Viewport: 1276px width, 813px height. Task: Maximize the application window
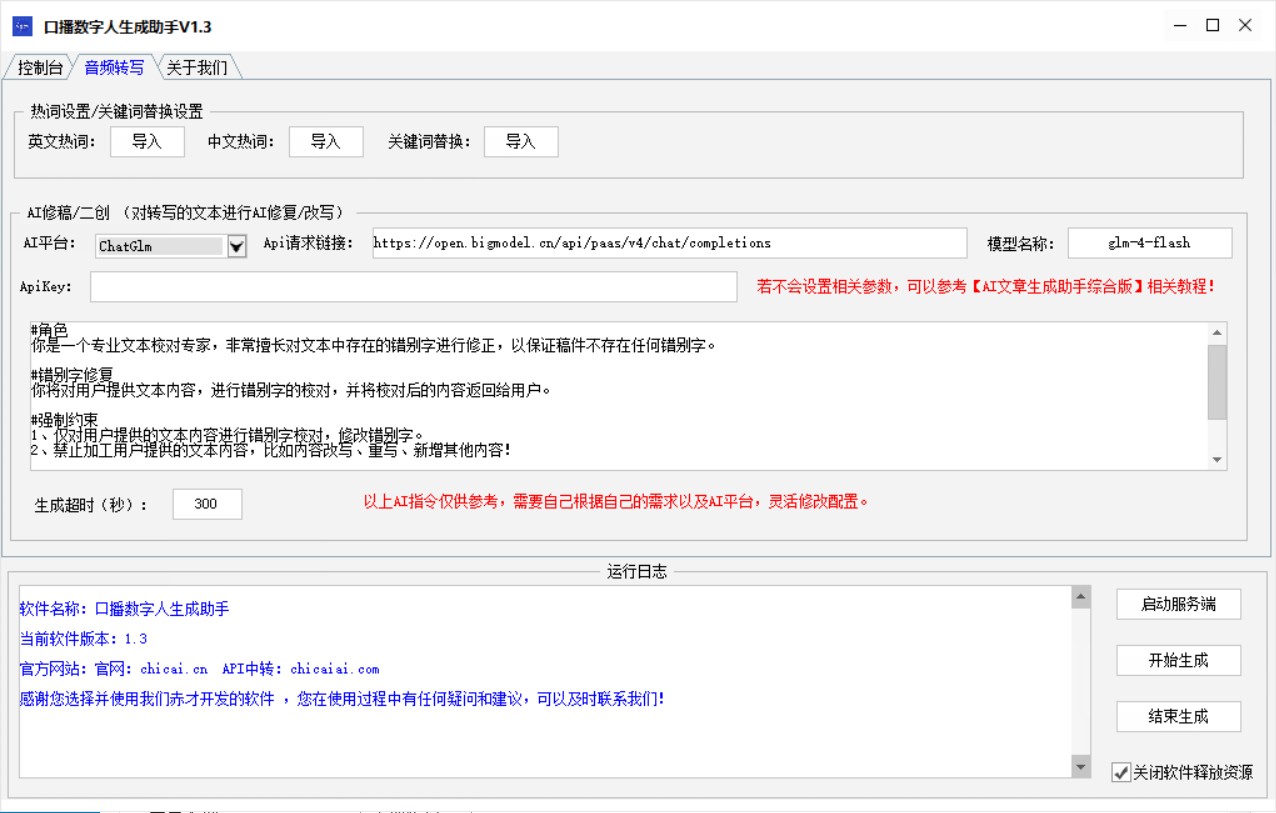(1213, 26)
